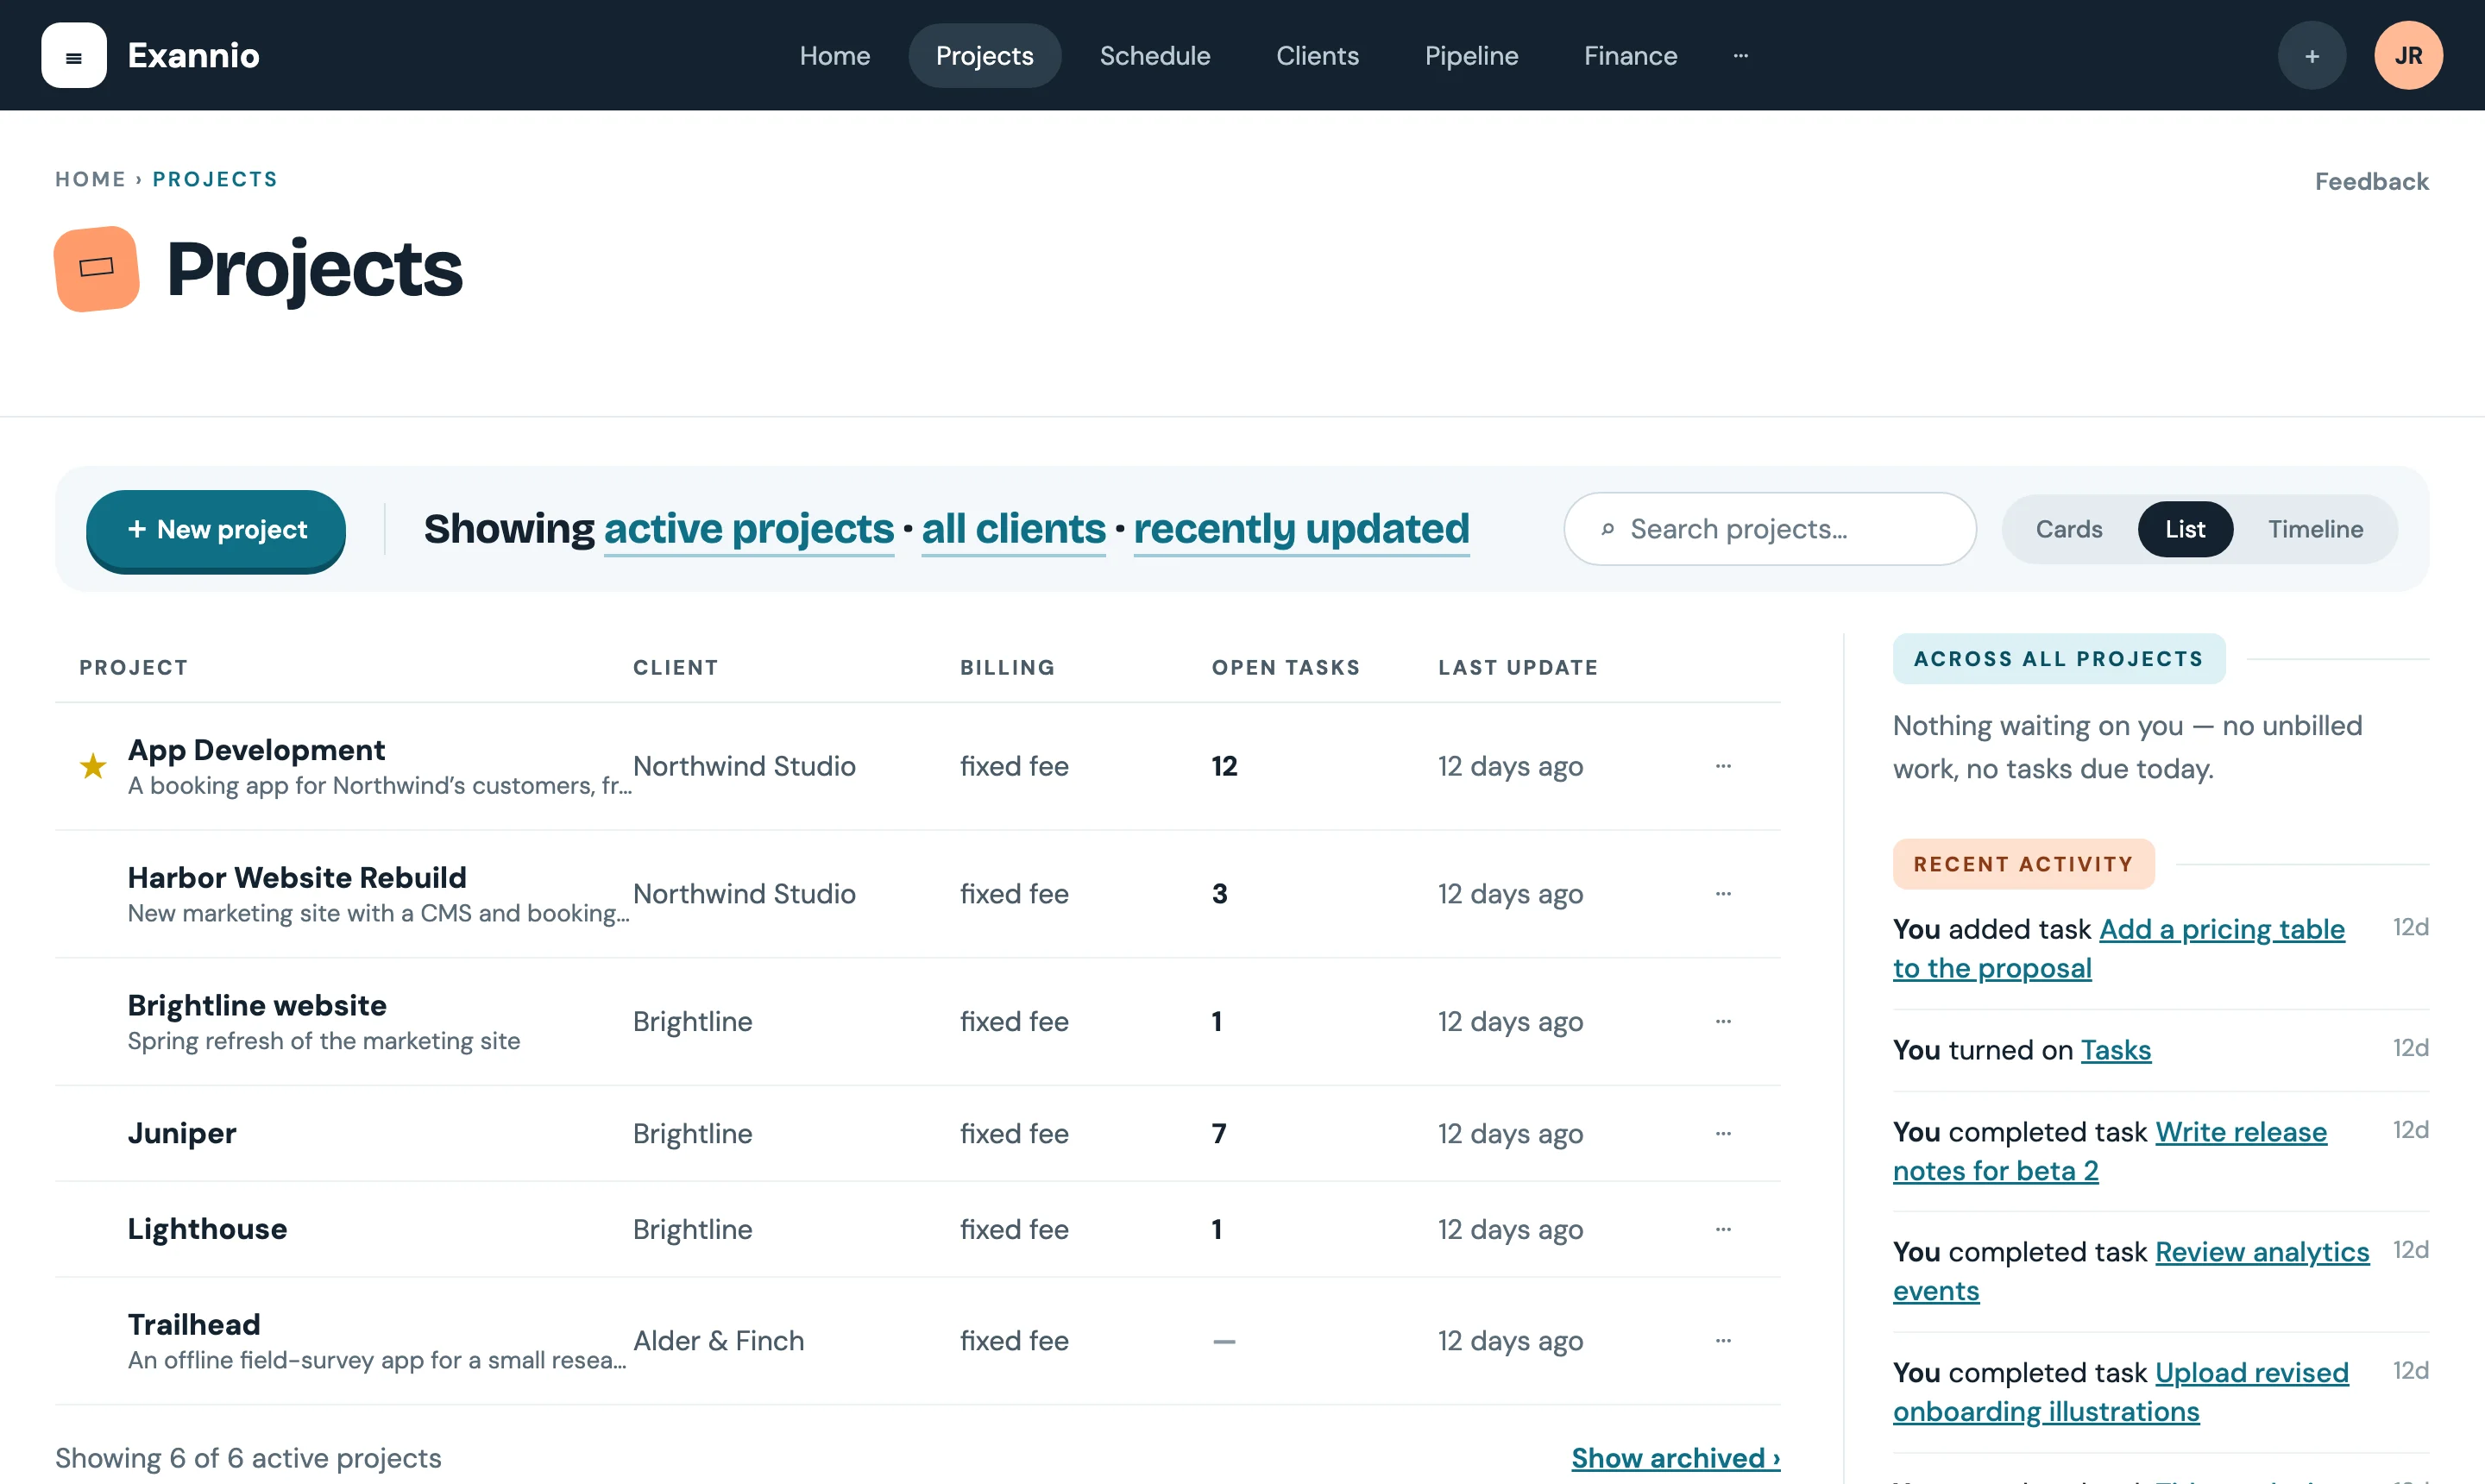2485x1484 pixels.
Task: Open row options for Juniper
Action: click(x=1723, y=1133)
